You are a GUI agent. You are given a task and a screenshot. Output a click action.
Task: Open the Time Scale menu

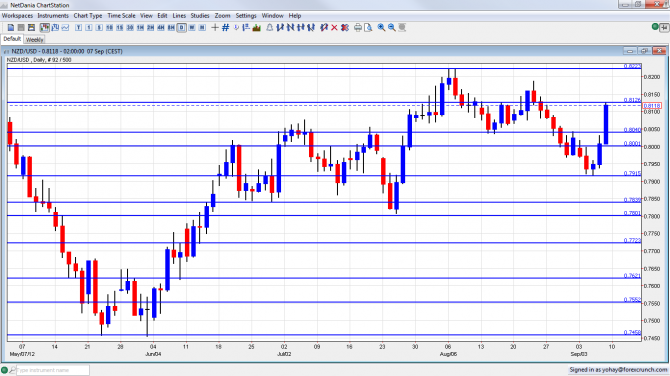coord(121,16)
